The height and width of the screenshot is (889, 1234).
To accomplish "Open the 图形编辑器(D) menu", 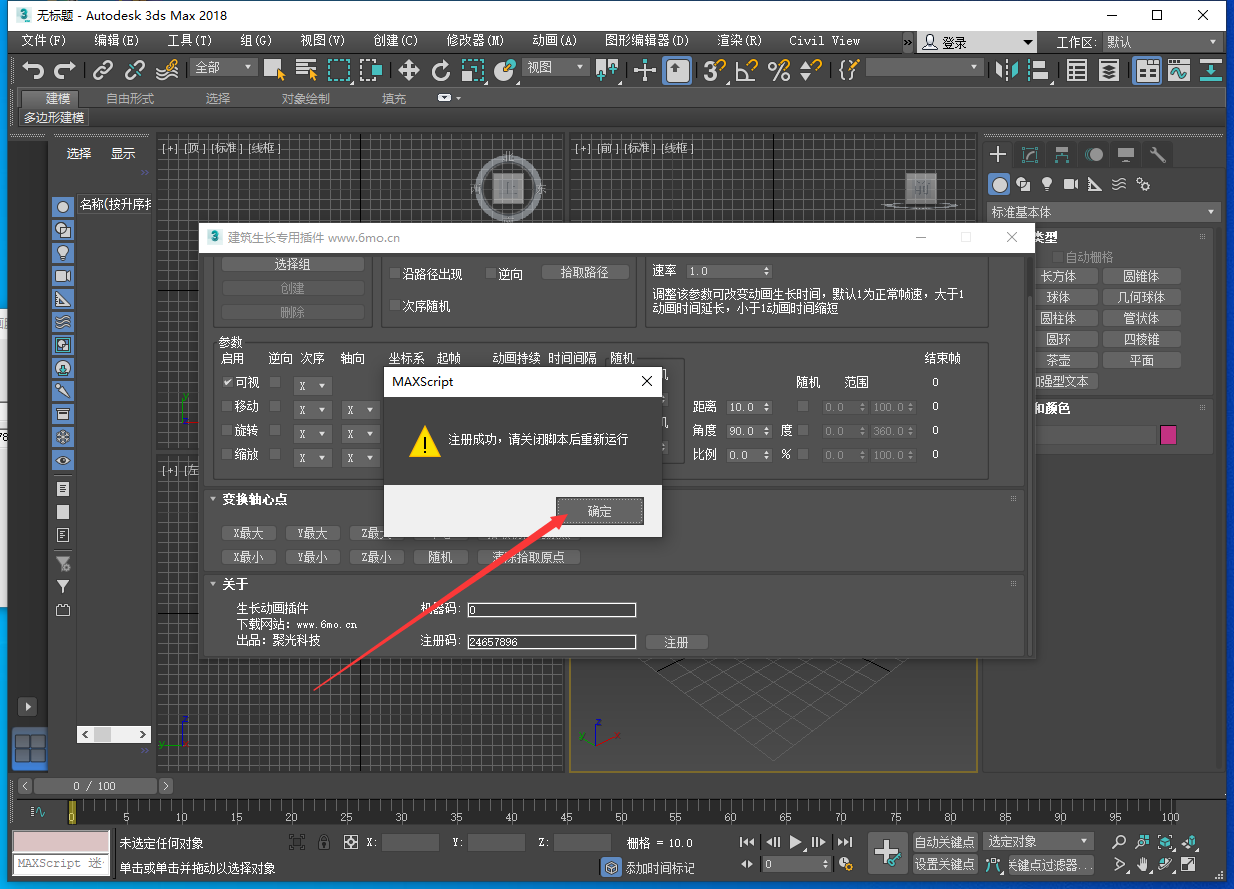I will [647, 41].
